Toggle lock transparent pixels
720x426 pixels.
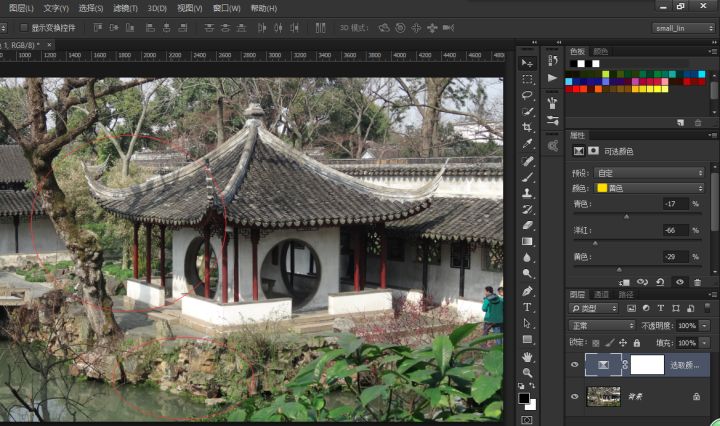click(x=596, y=343)
